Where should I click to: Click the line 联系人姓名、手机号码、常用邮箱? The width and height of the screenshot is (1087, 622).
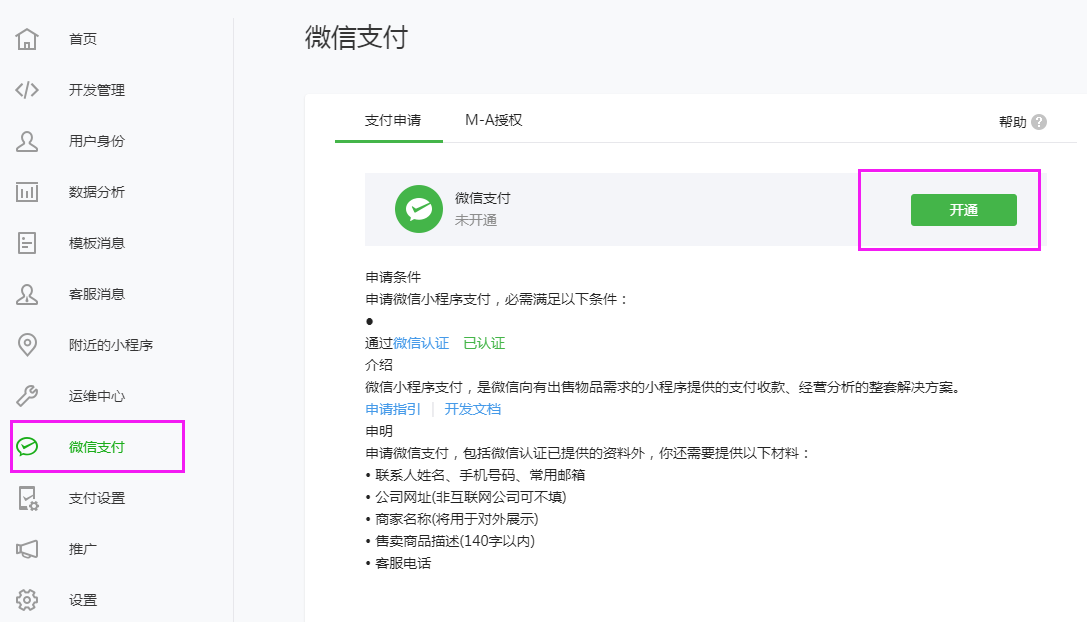480,475
